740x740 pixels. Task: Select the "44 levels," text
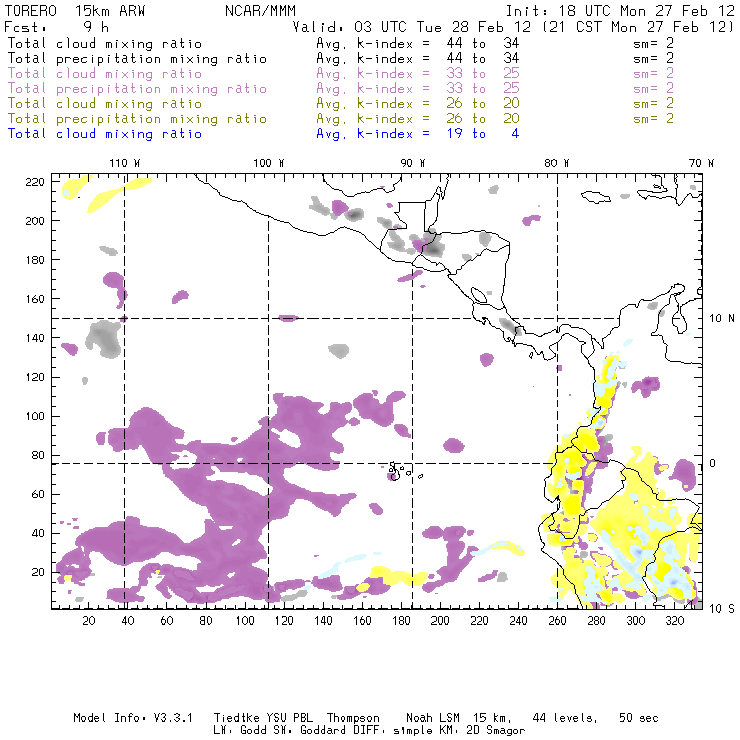(565, 718)
